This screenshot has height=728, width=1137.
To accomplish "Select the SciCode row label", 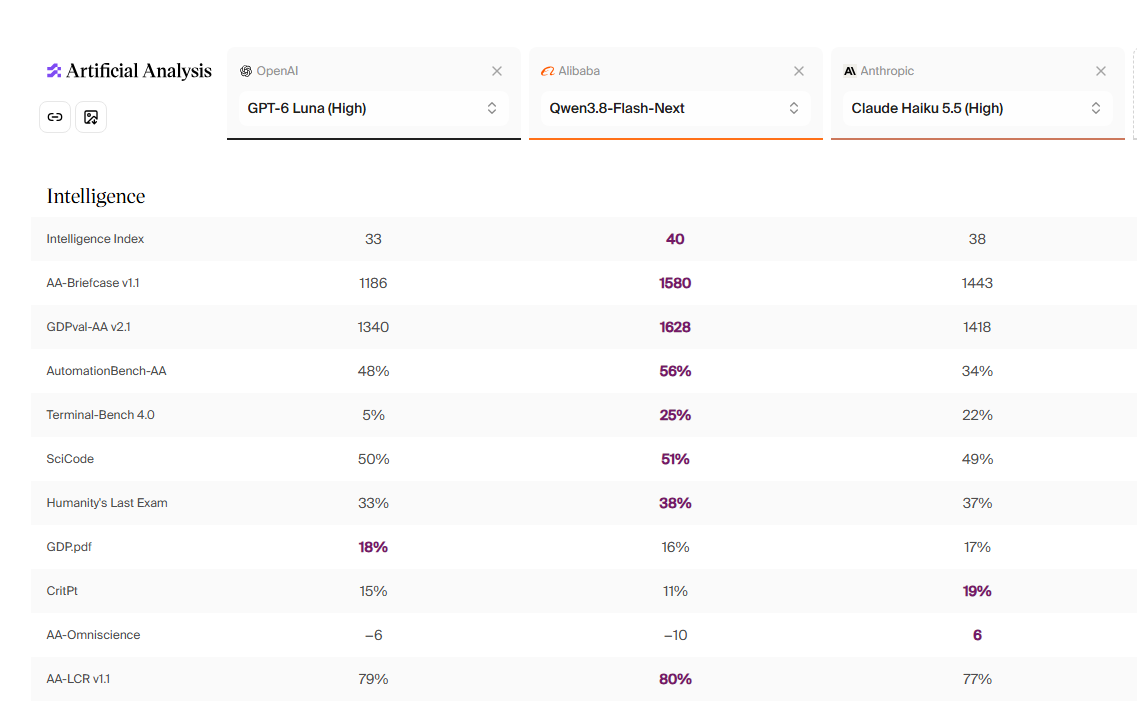I will [x=70, y=459].
